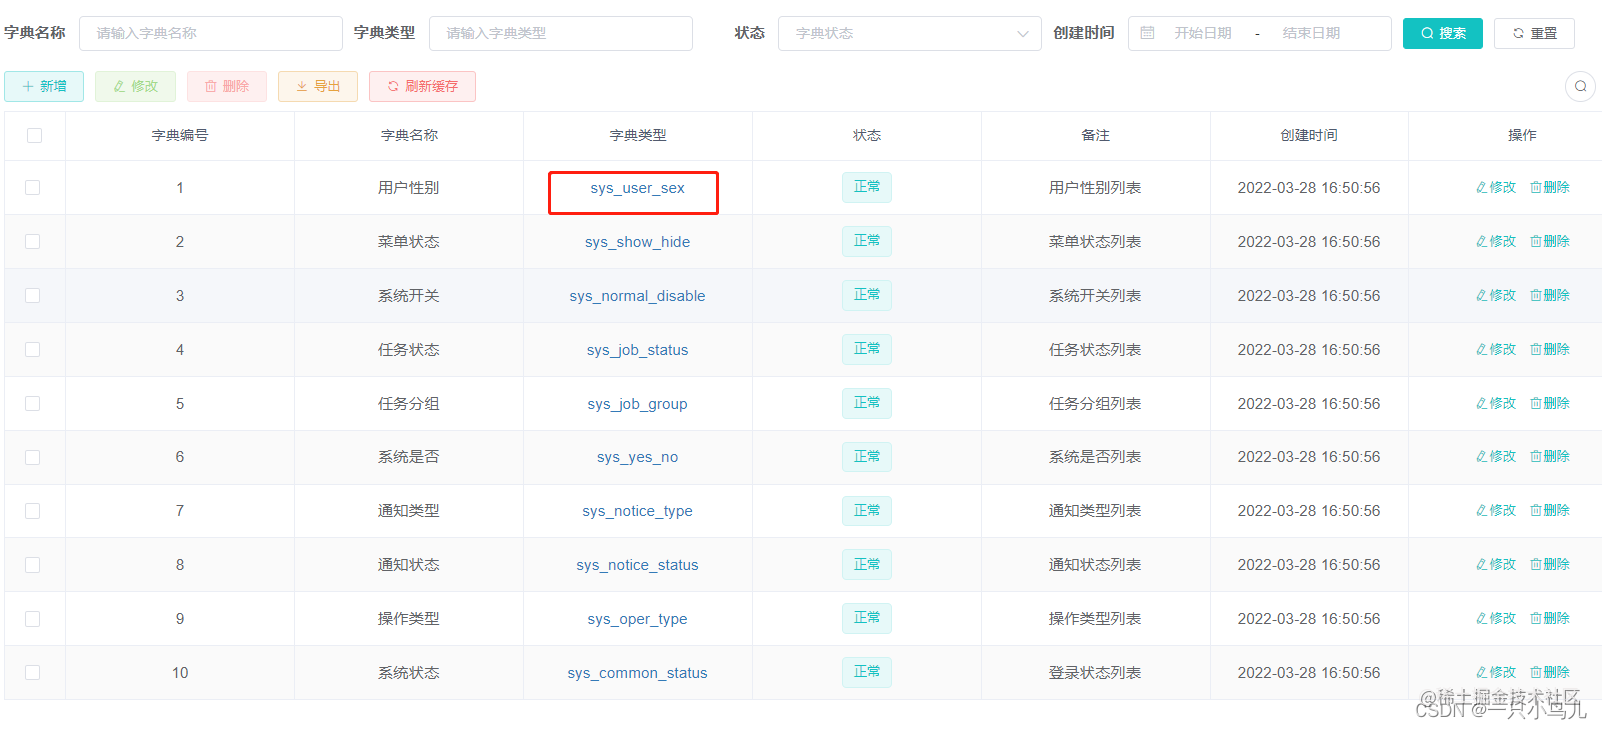This screenshot has height=729, width=1602.
Task: Open the sys_oper_type link
Action: [637, 619]
